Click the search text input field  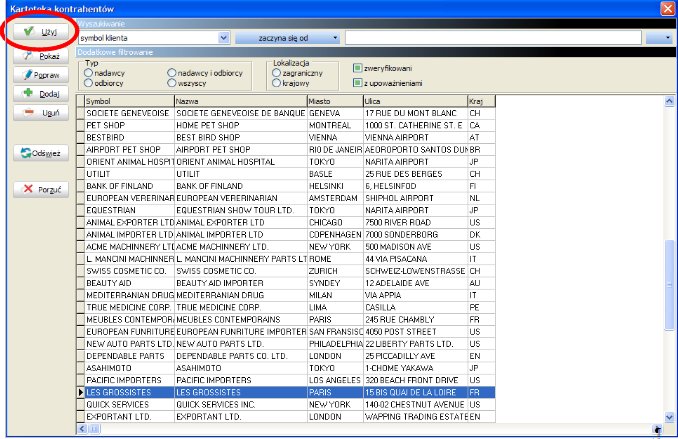coord(493,38)
